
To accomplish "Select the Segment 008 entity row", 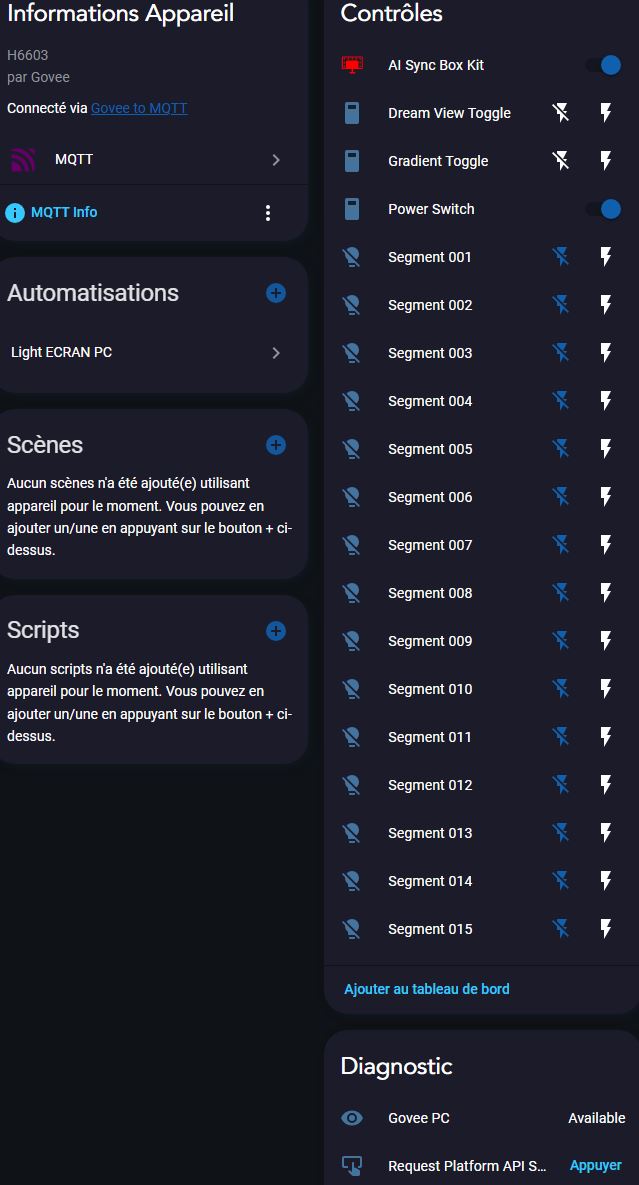I will point(430,593).
